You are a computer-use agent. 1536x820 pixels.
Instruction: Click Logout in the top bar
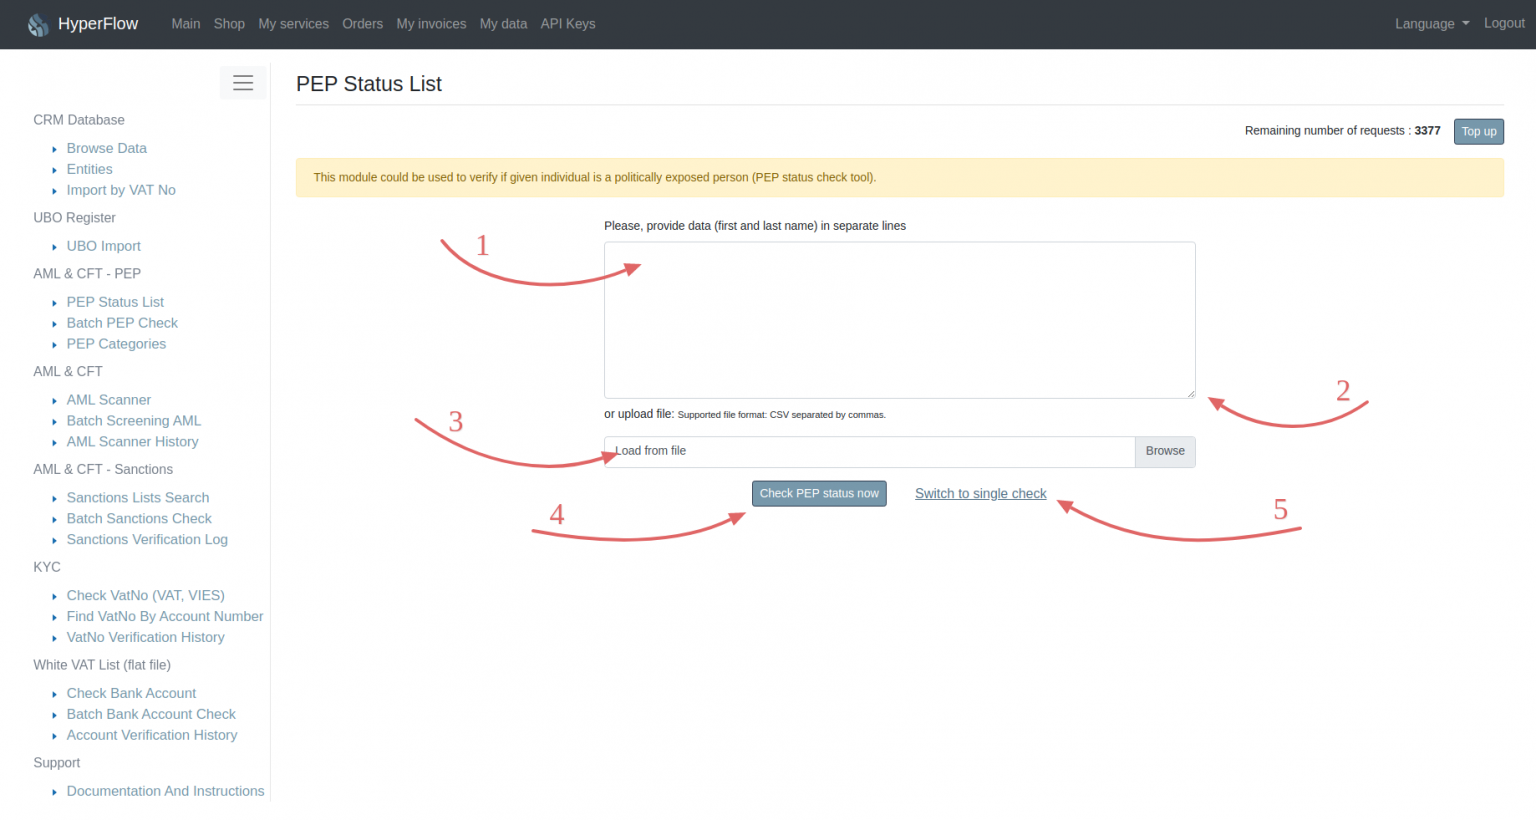point(1504,23)
